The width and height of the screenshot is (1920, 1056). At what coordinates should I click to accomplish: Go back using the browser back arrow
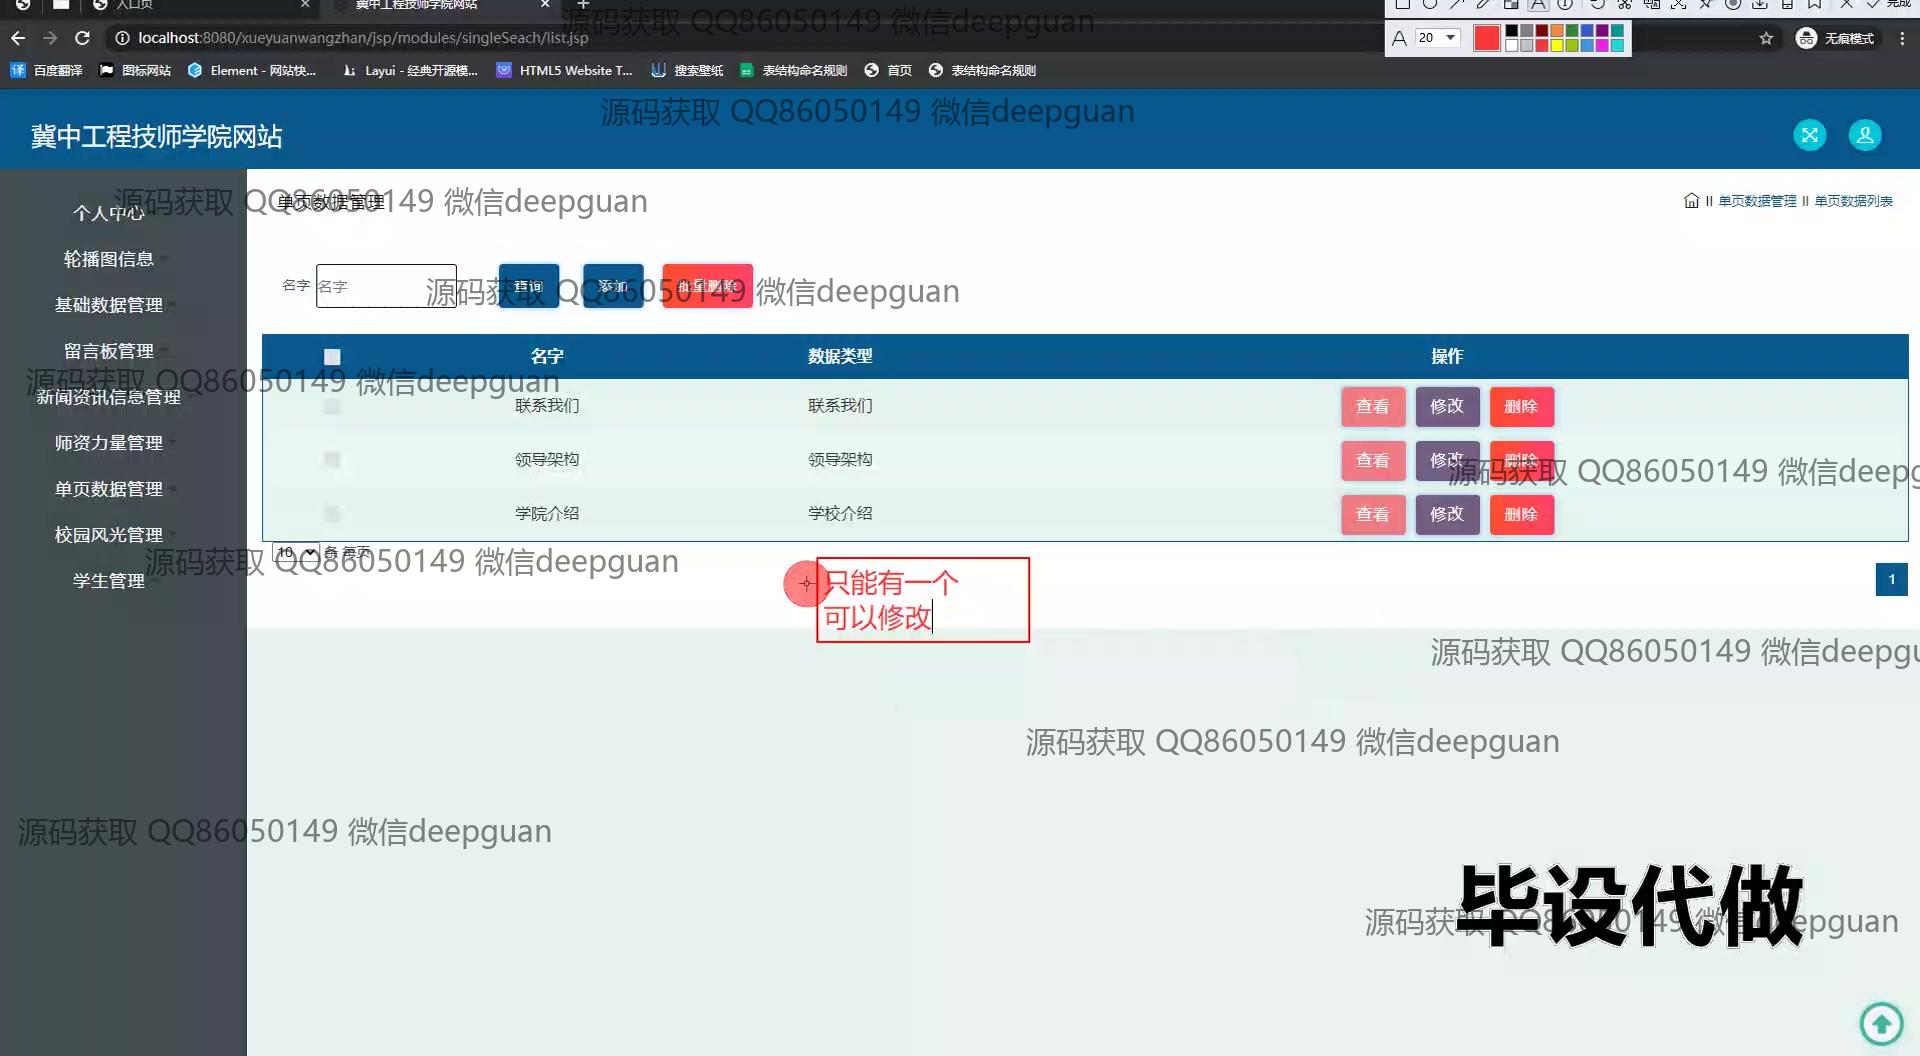pos(18,38)
